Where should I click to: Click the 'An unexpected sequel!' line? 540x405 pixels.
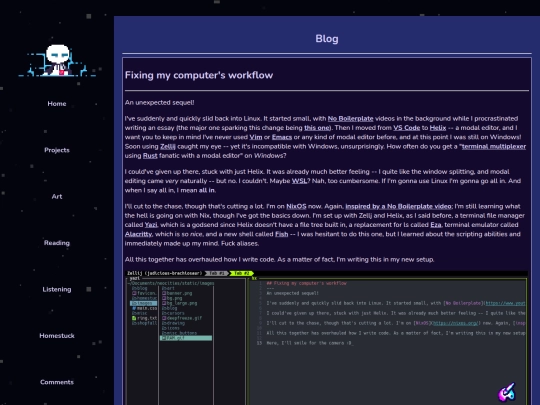pos(159,103)
